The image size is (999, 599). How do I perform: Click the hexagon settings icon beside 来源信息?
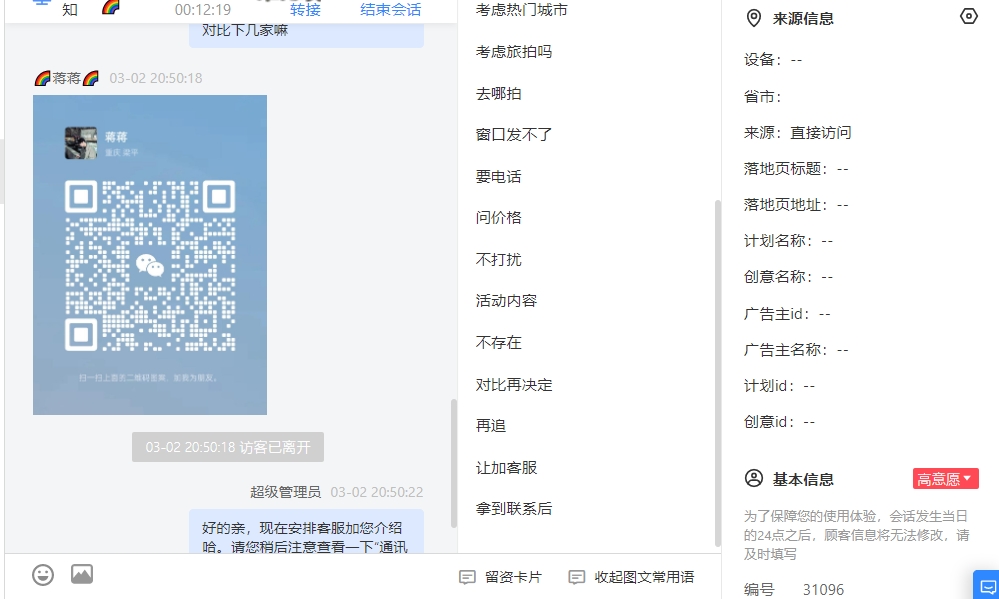pos(968,17)
